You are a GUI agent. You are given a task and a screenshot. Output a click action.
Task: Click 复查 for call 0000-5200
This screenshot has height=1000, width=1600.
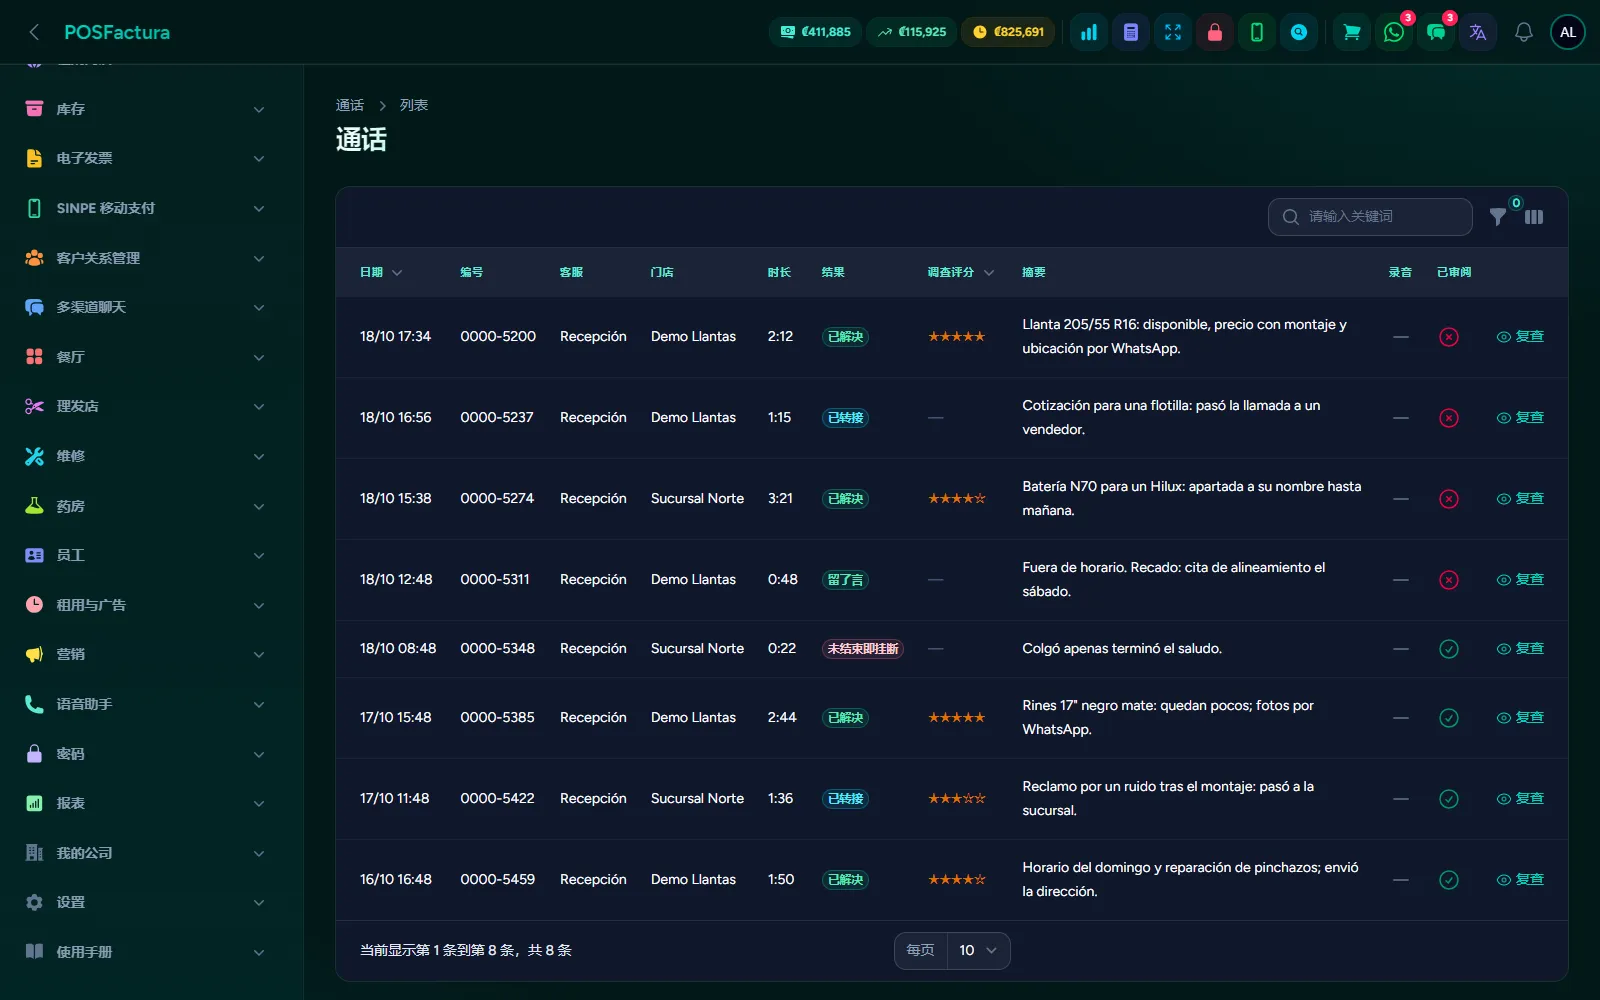pyautogui.click(x=1520, y=337)
